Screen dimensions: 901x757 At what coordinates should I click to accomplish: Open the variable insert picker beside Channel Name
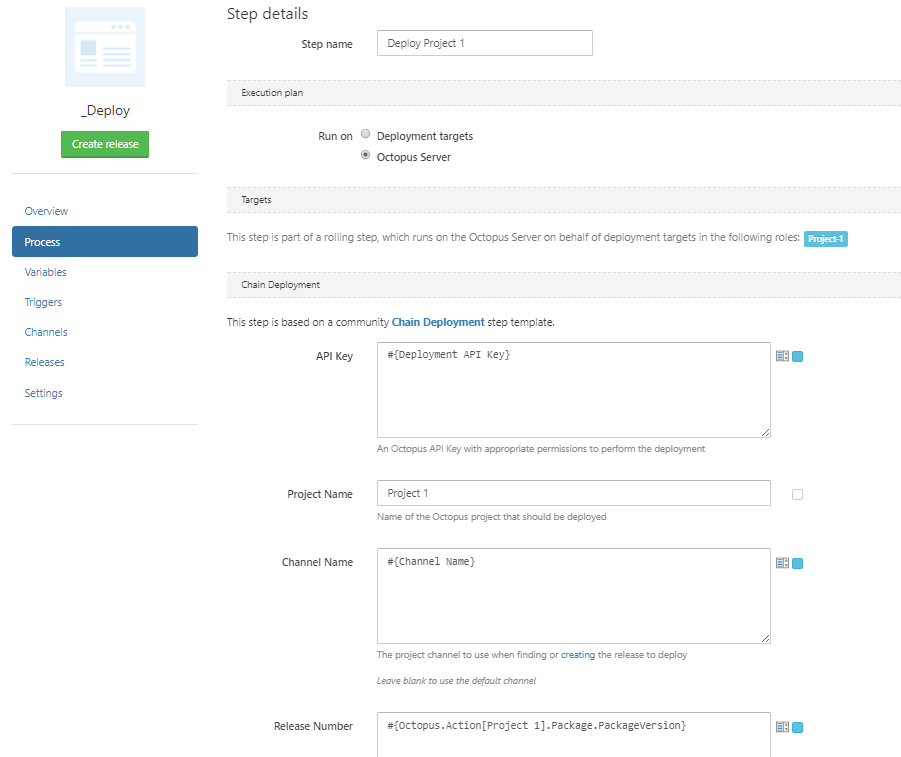tap(782, 562)
